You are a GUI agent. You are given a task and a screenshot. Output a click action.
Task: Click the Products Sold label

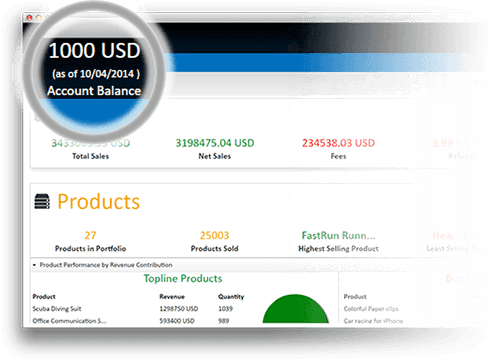pos(214,249)
